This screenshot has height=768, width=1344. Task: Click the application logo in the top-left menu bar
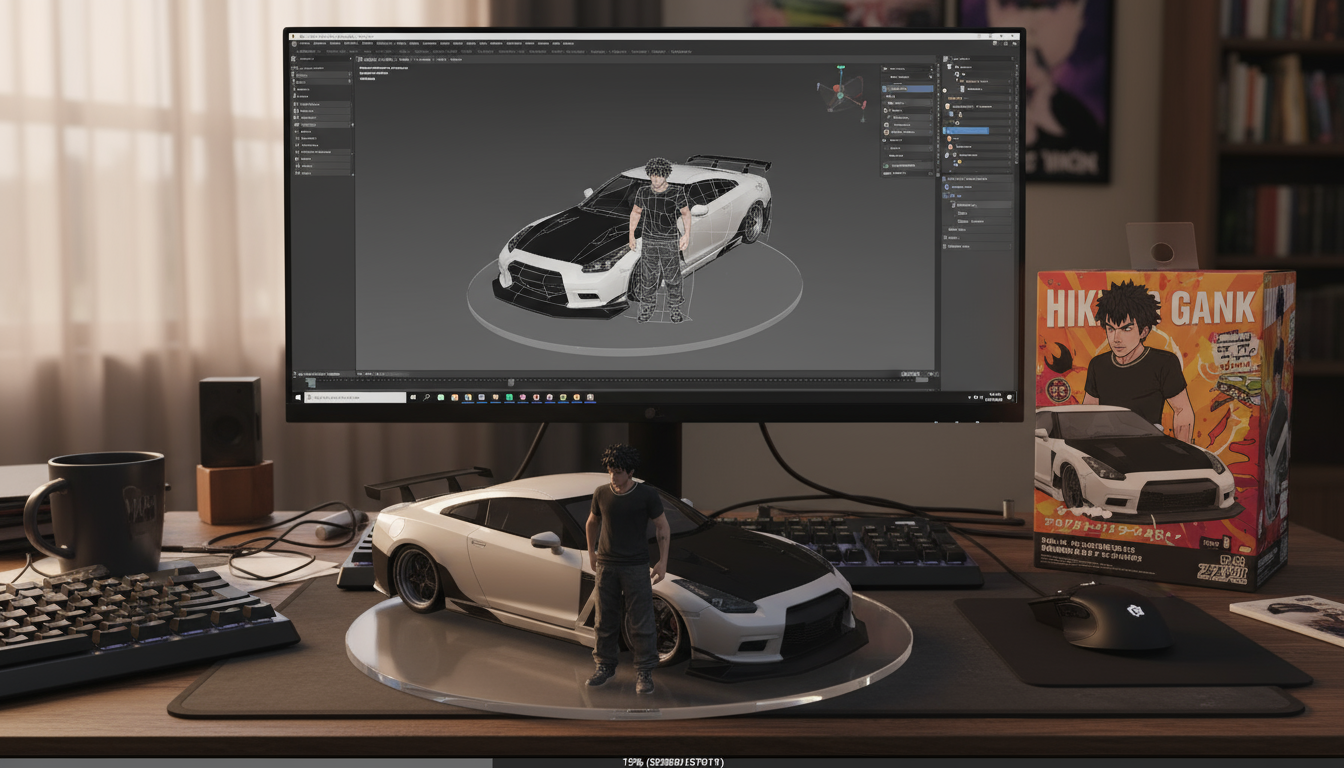pyautogui.click(x=295, y=44)
